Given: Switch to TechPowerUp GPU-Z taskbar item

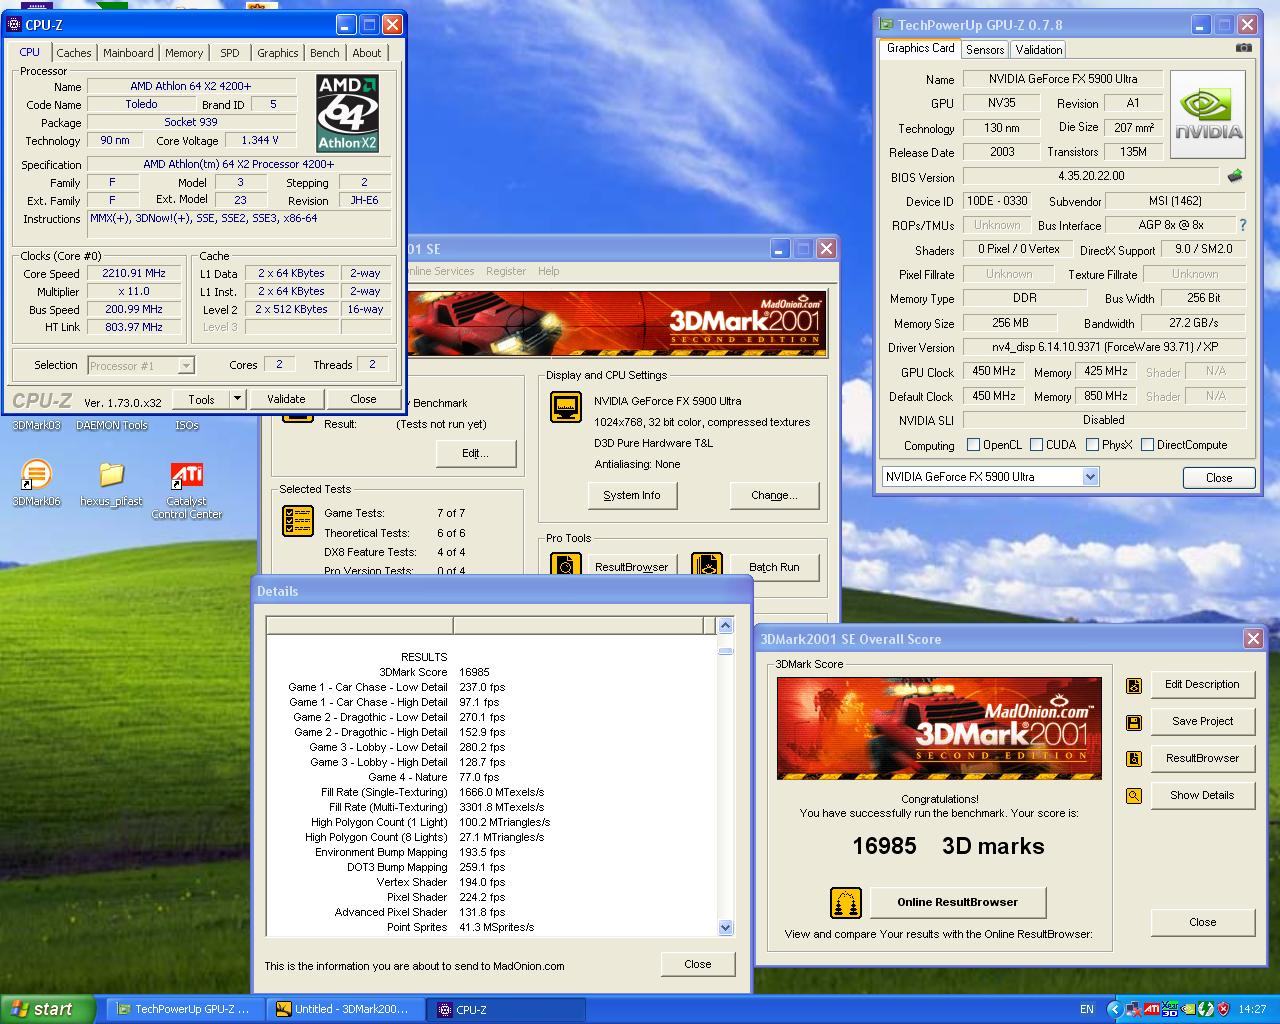Looking at the screenshot, I should pos(184,1009).
